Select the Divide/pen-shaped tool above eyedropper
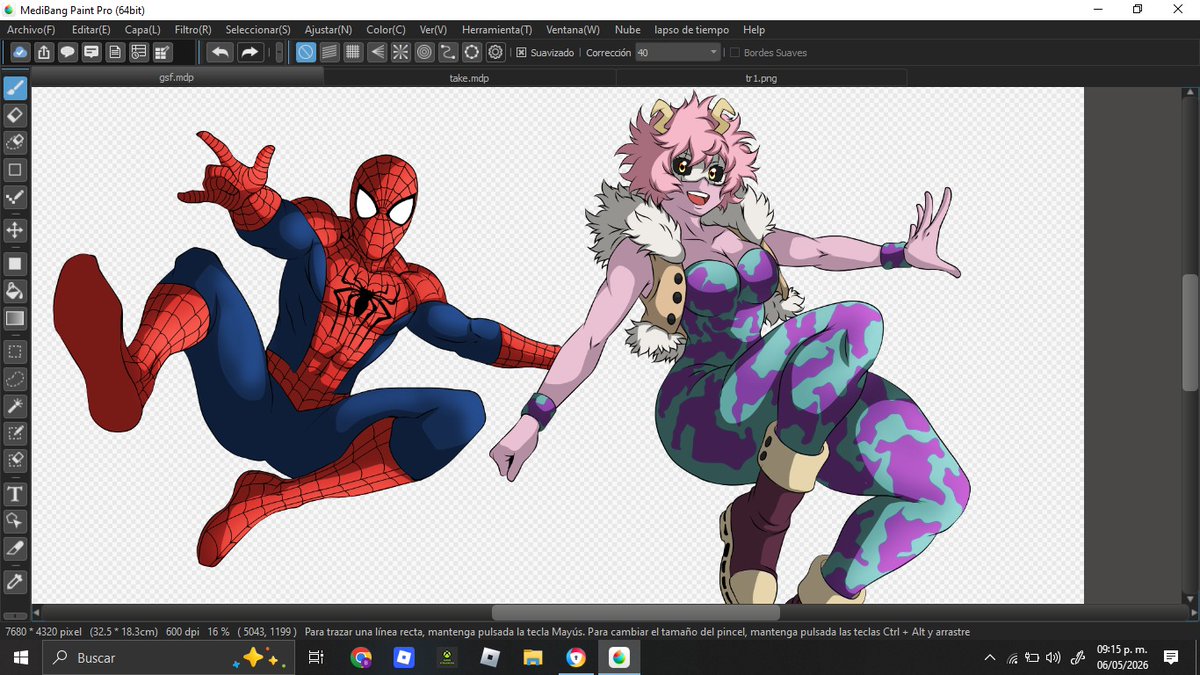Screen dimensions: 1200x675 pos(15,548)
